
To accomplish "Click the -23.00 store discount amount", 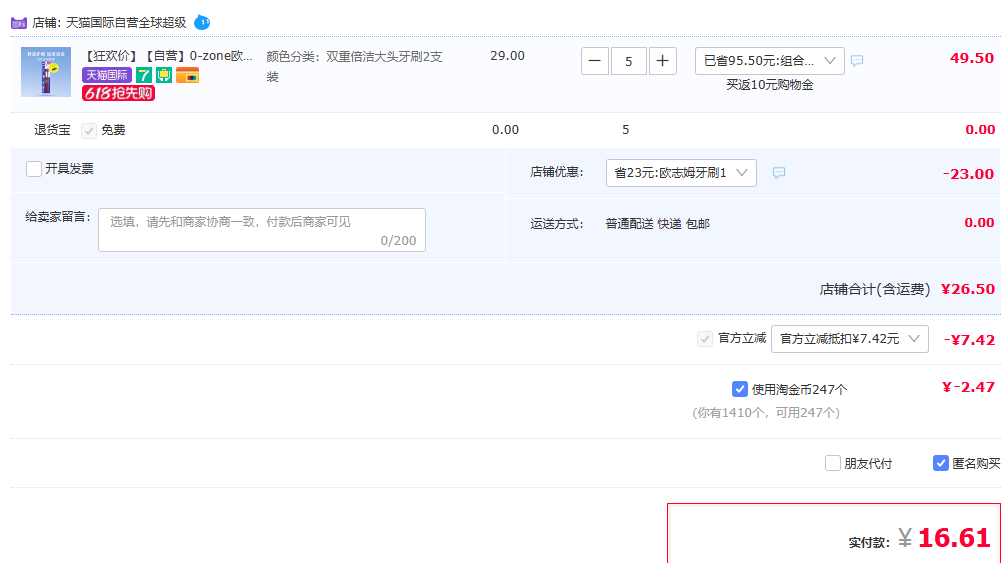I will [x=968, y=174].
